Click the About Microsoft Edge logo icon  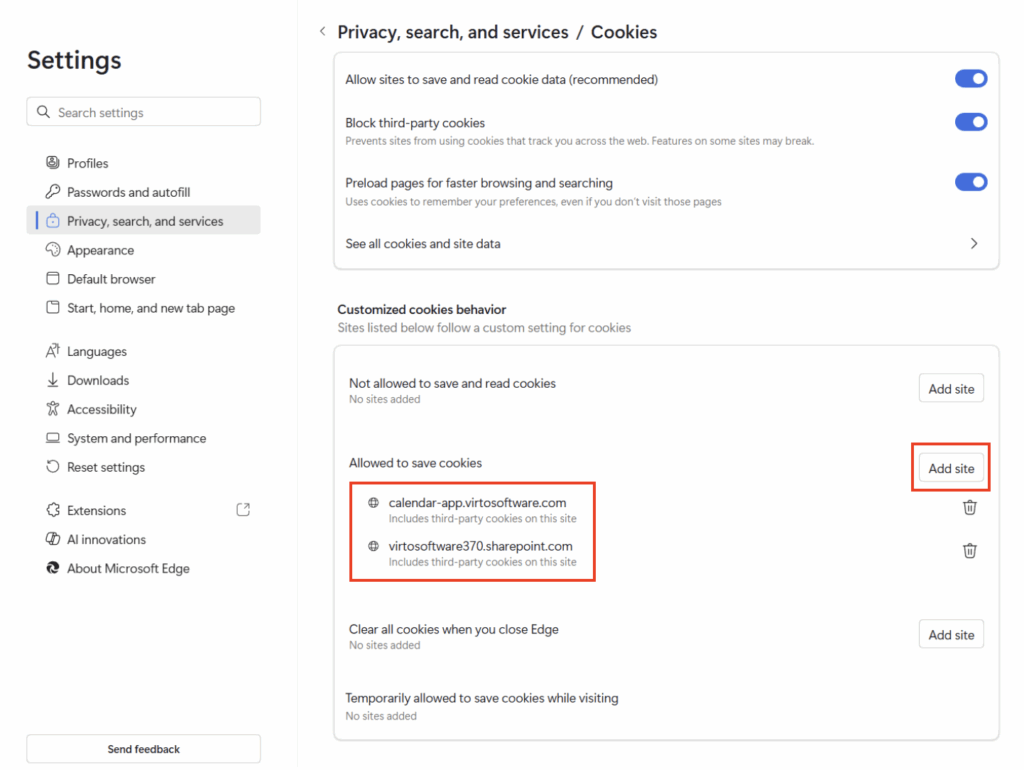click(x=53, y=568)
